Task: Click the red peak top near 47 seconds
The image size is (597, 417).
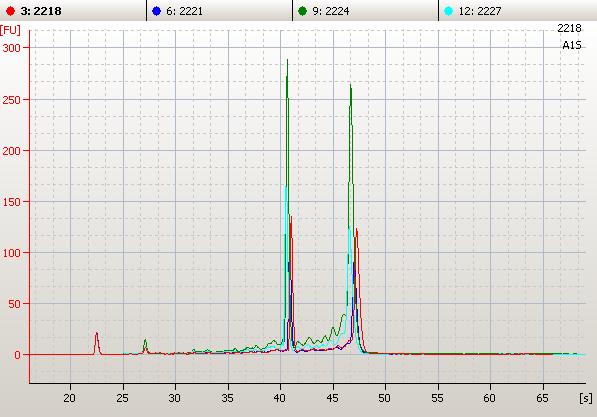Action: pyautogui.click(x=357, y=229)
